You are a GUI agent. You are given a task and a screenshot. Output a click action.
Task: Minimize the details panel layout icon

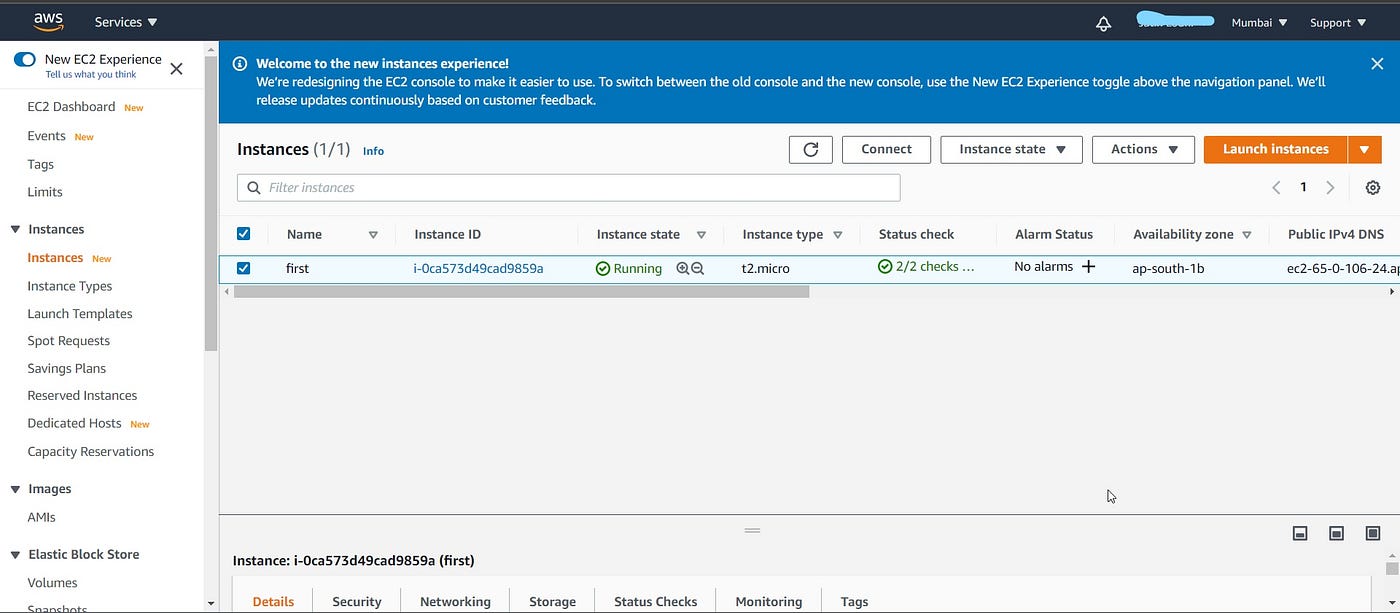(1300, 533)
